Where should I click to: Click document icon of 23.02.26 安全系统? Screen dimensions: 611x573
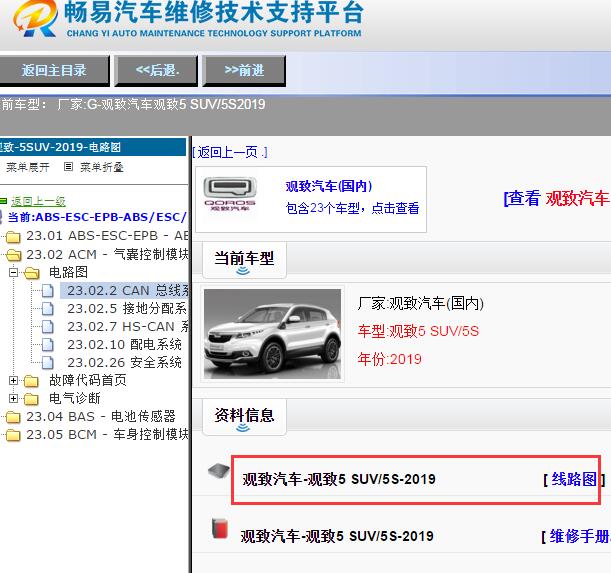click(x=48, y=362)
